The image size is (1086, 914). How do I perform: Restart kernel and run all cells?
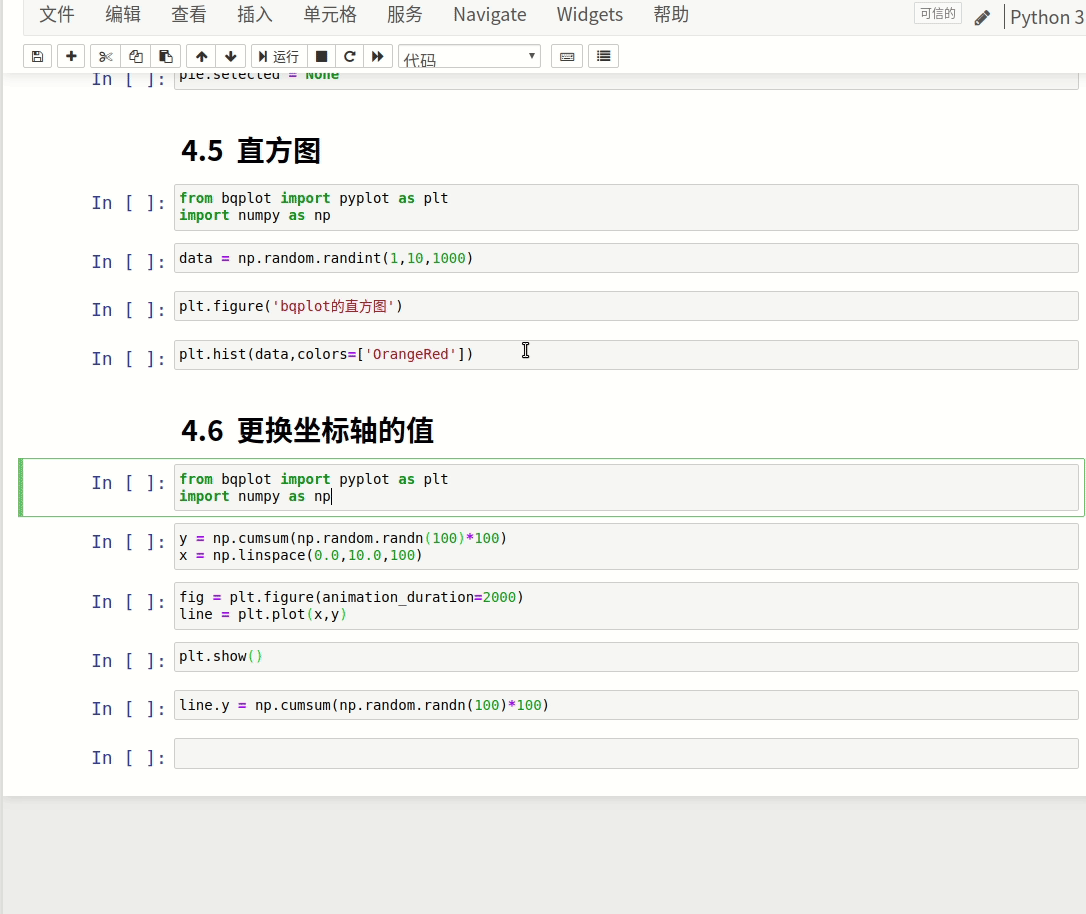378,56
